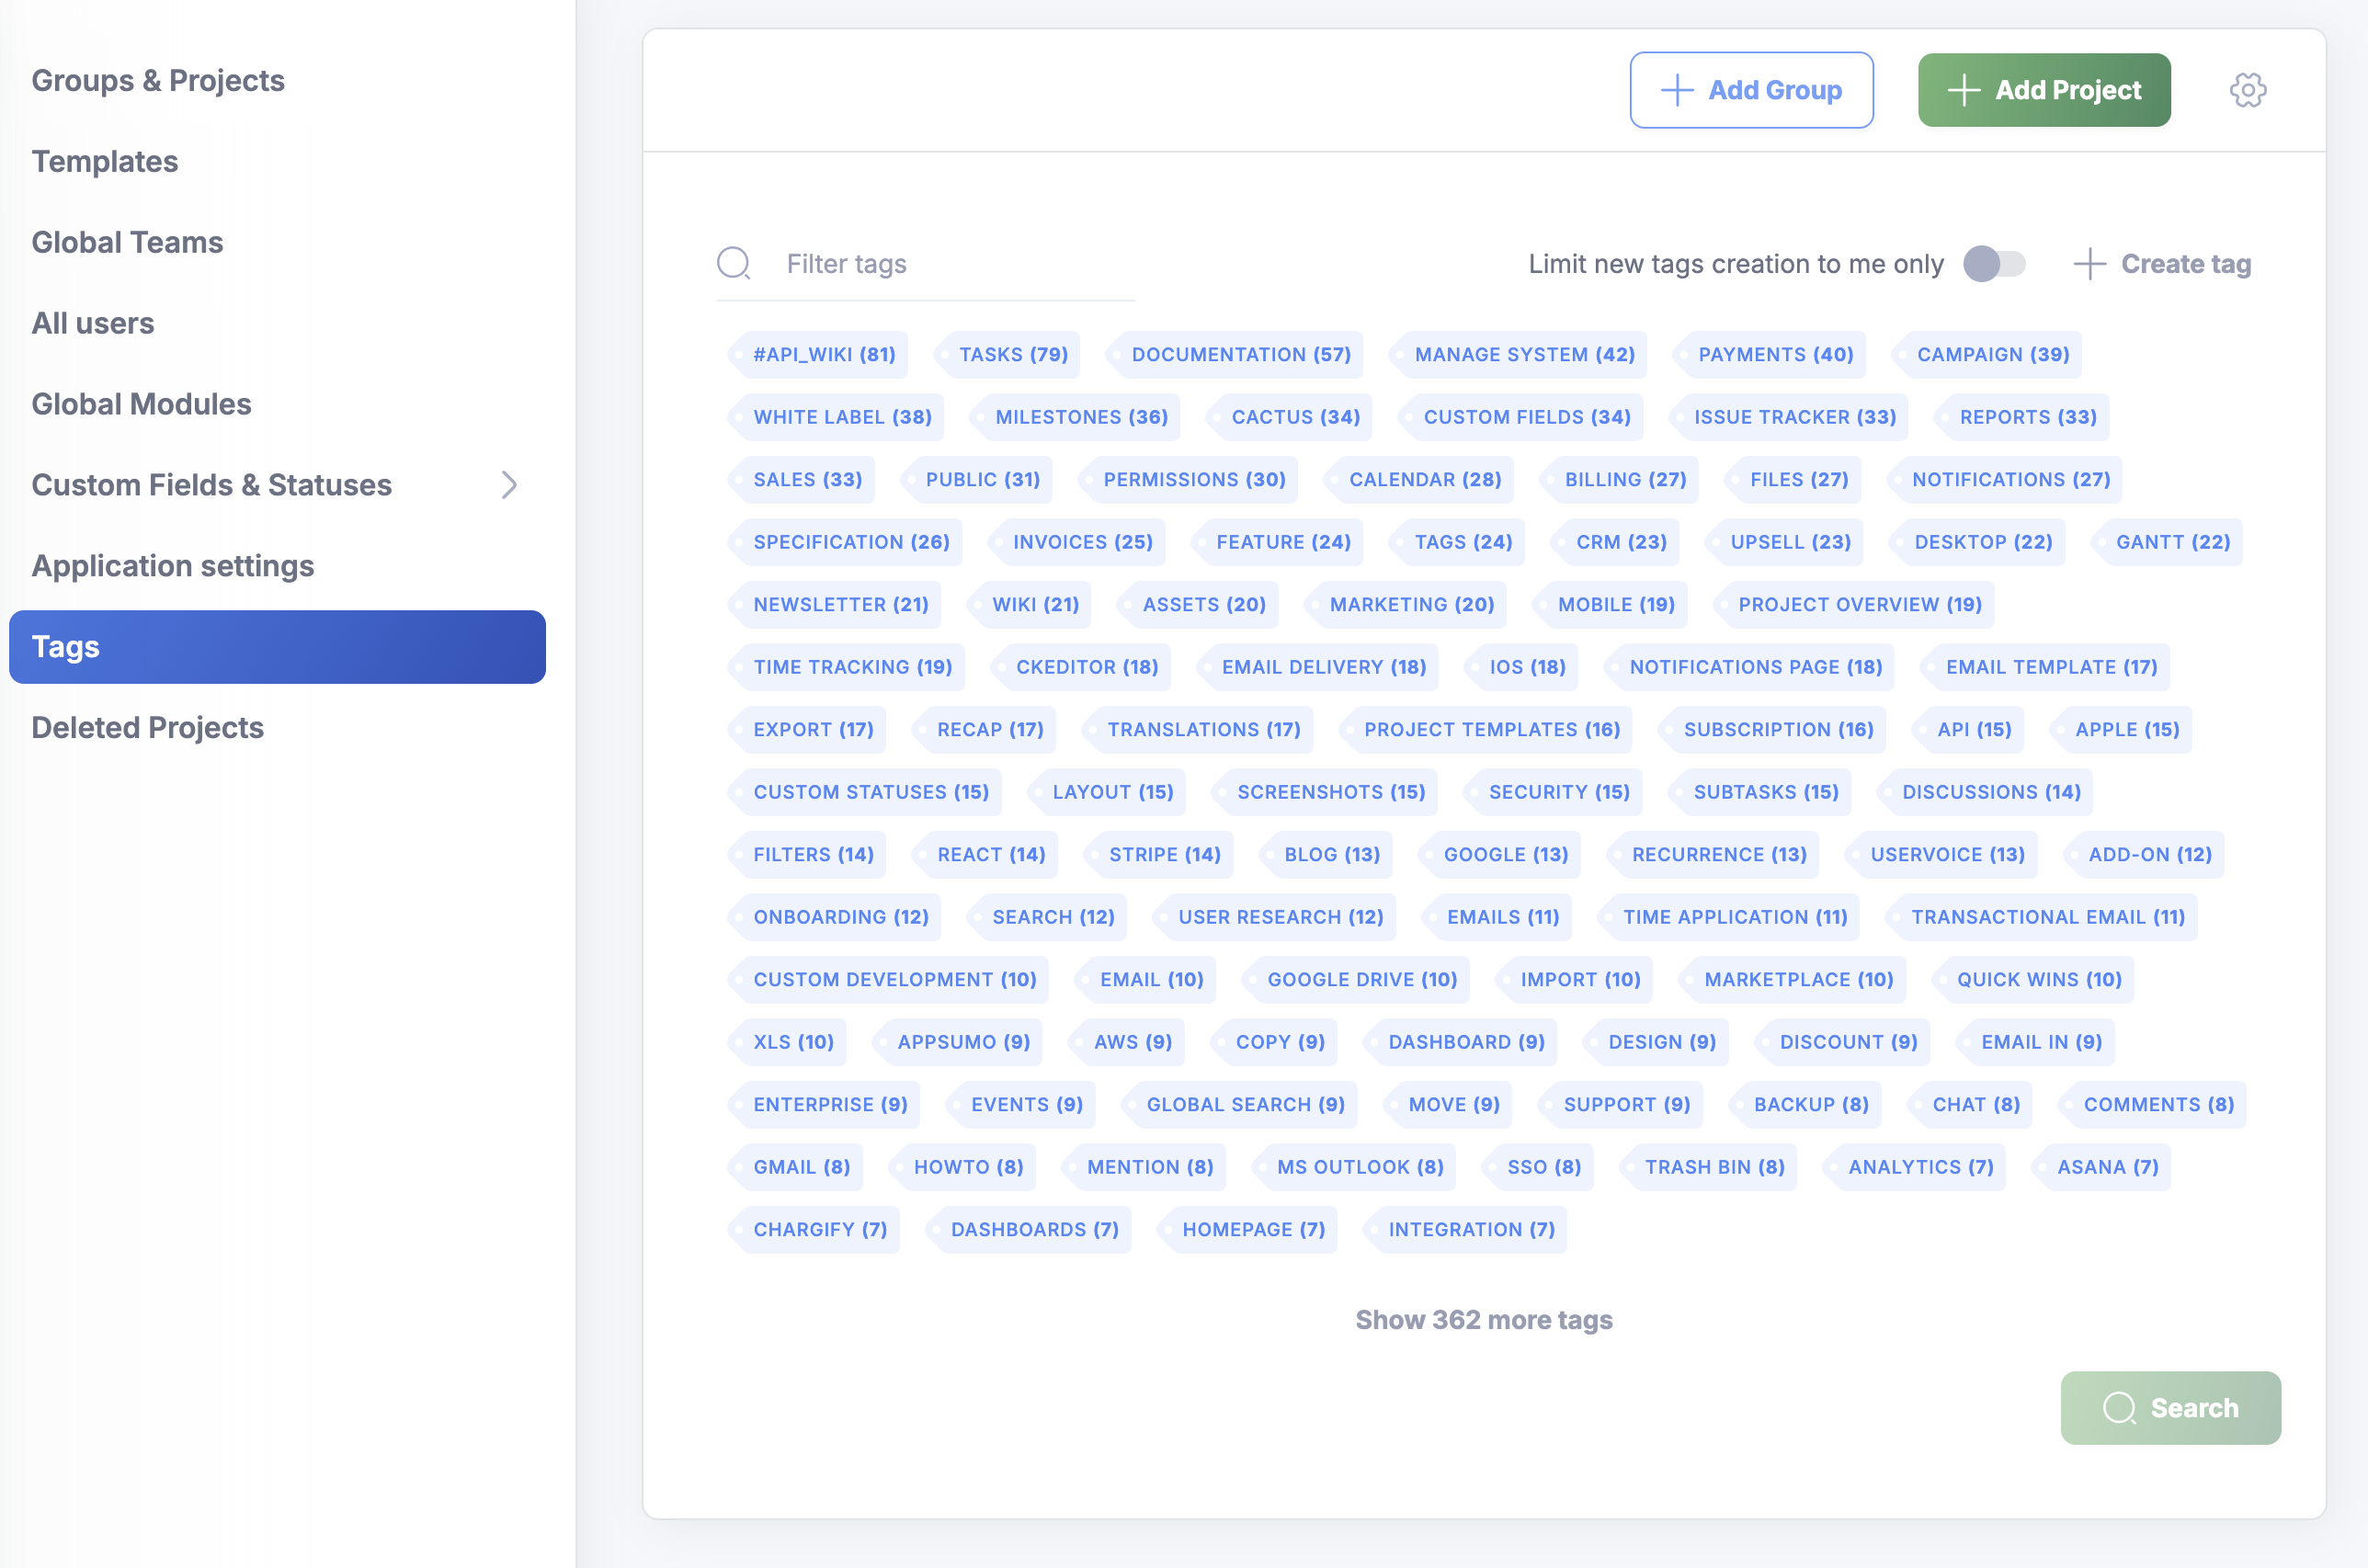Open Groups & Projects menu item

(158, 80)
